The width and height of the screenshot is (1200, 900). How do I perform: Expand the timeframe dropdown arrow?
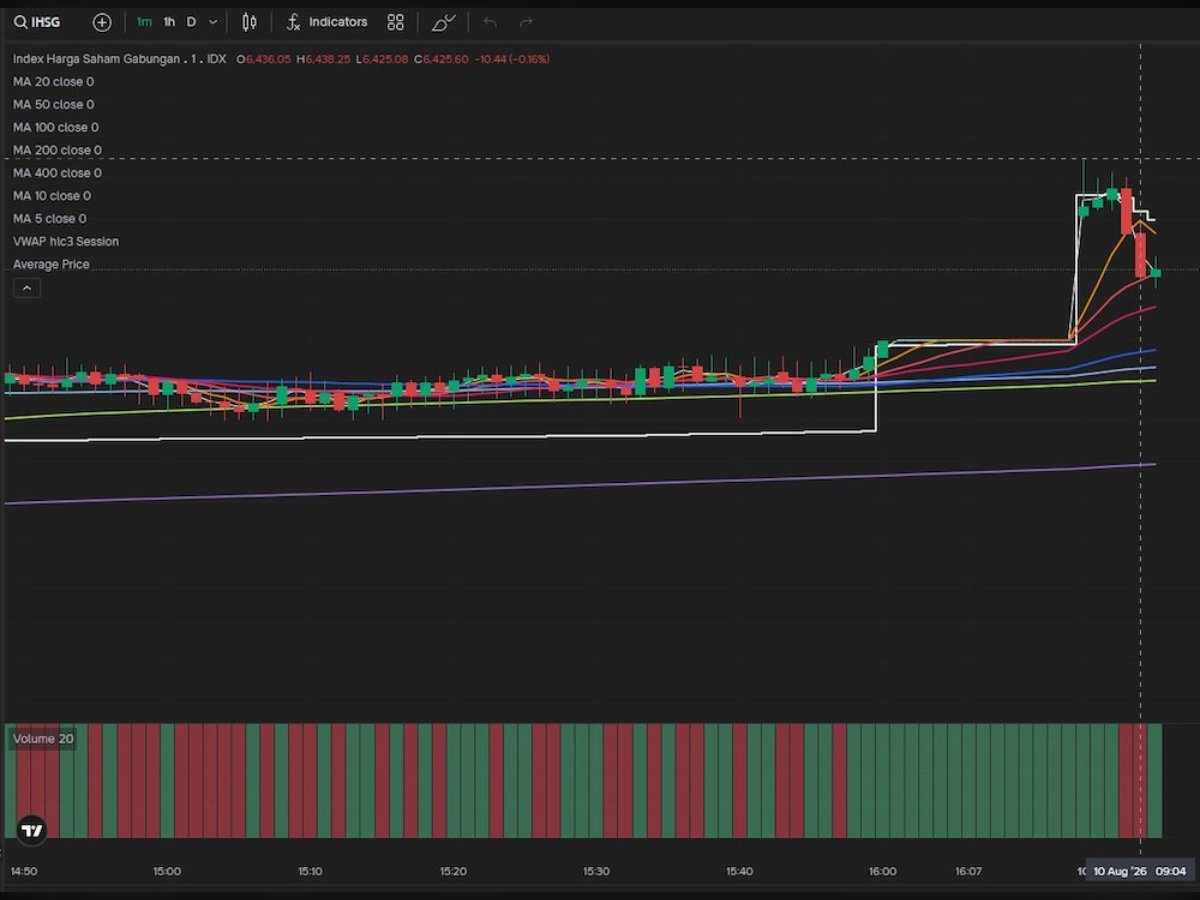coord(213,21)
